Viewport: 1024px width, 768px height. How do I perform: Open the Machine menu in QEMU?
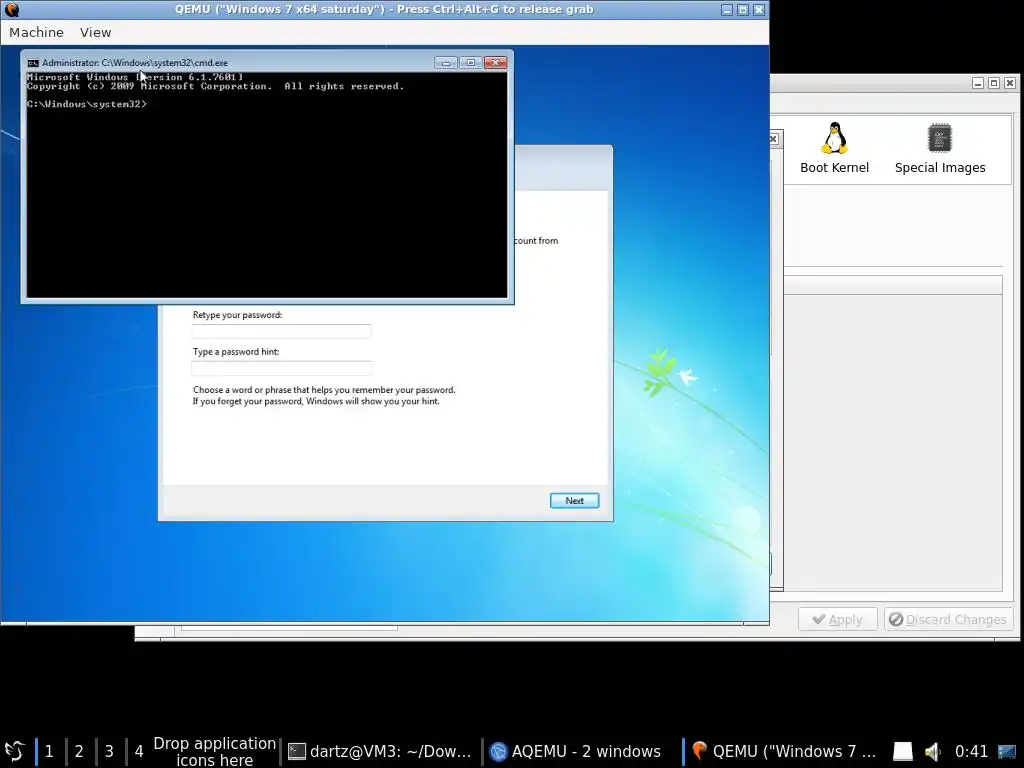37,32
